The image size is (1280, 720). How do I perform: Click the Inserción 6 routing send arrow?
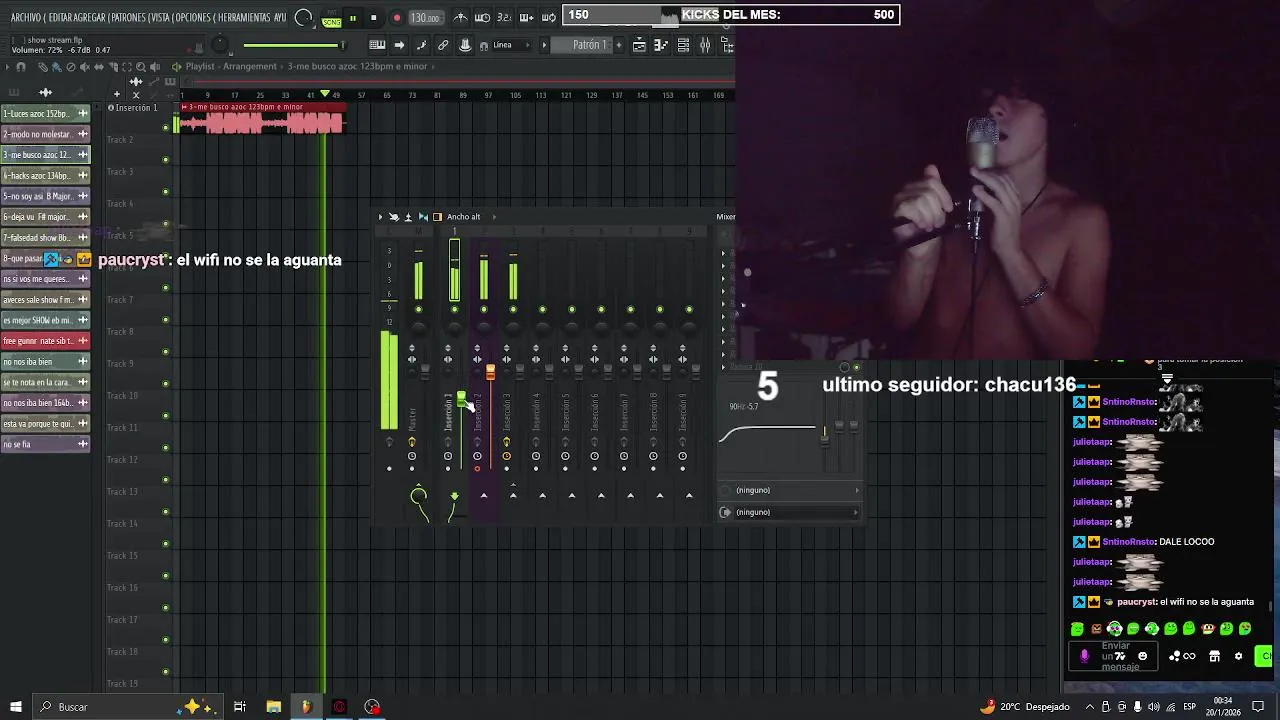[x=601, y=494]
